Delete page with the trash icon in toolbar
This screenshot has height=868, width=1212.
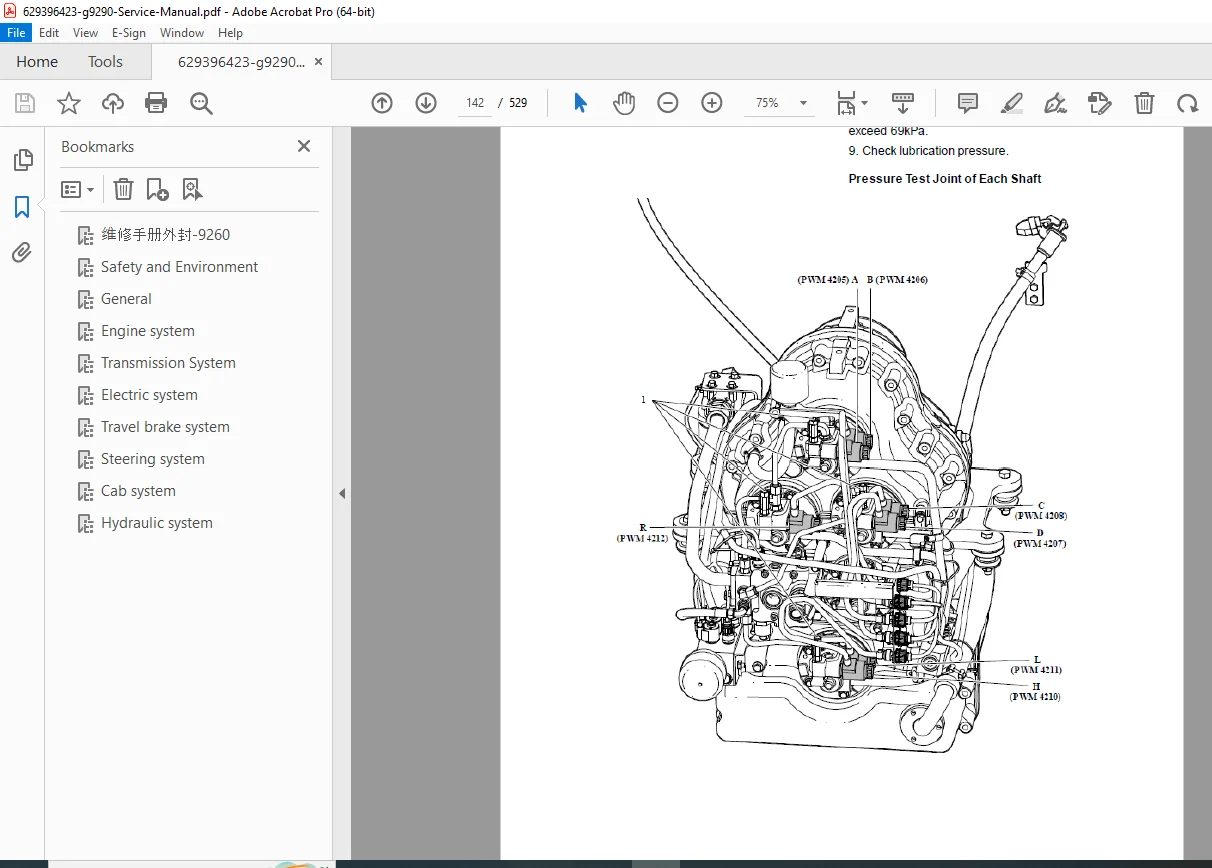pyautogui.click(x=1144, y=103)
